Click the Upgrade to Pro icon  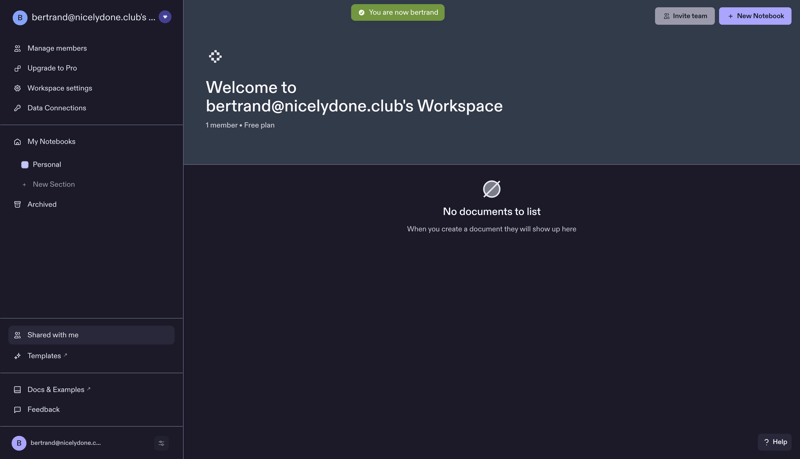point(17,68)
